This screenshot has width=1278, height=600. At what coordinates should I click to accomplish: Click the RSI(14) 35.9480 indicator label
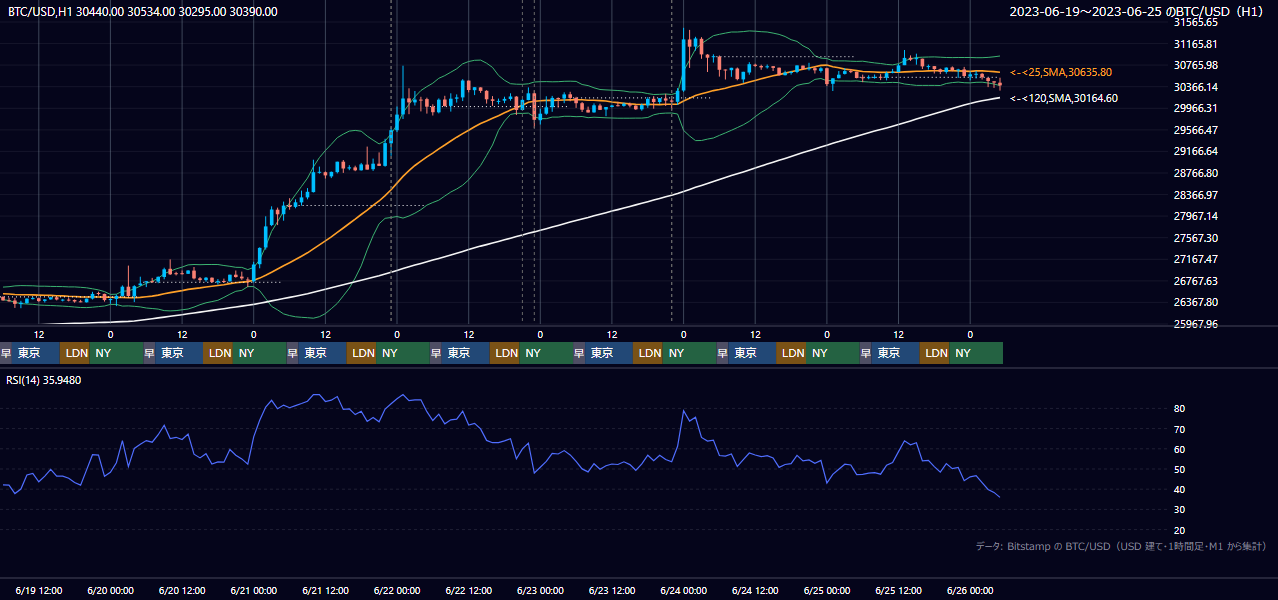click(45, 379)
